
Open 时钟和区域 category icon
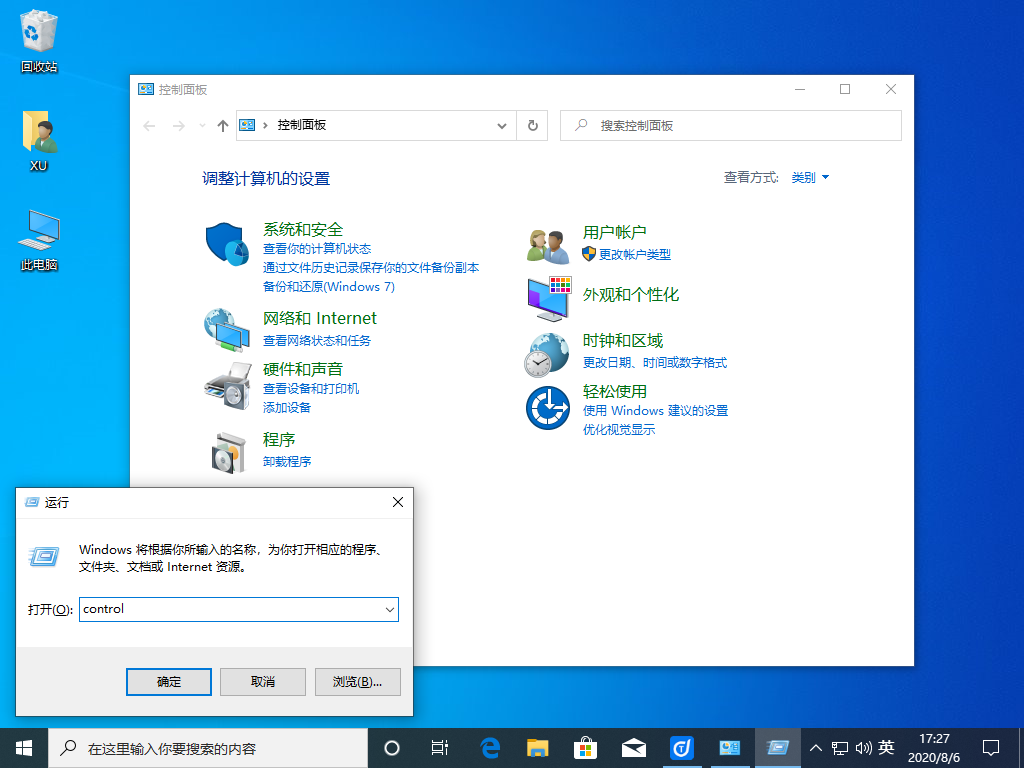click(x=547, y=354)
